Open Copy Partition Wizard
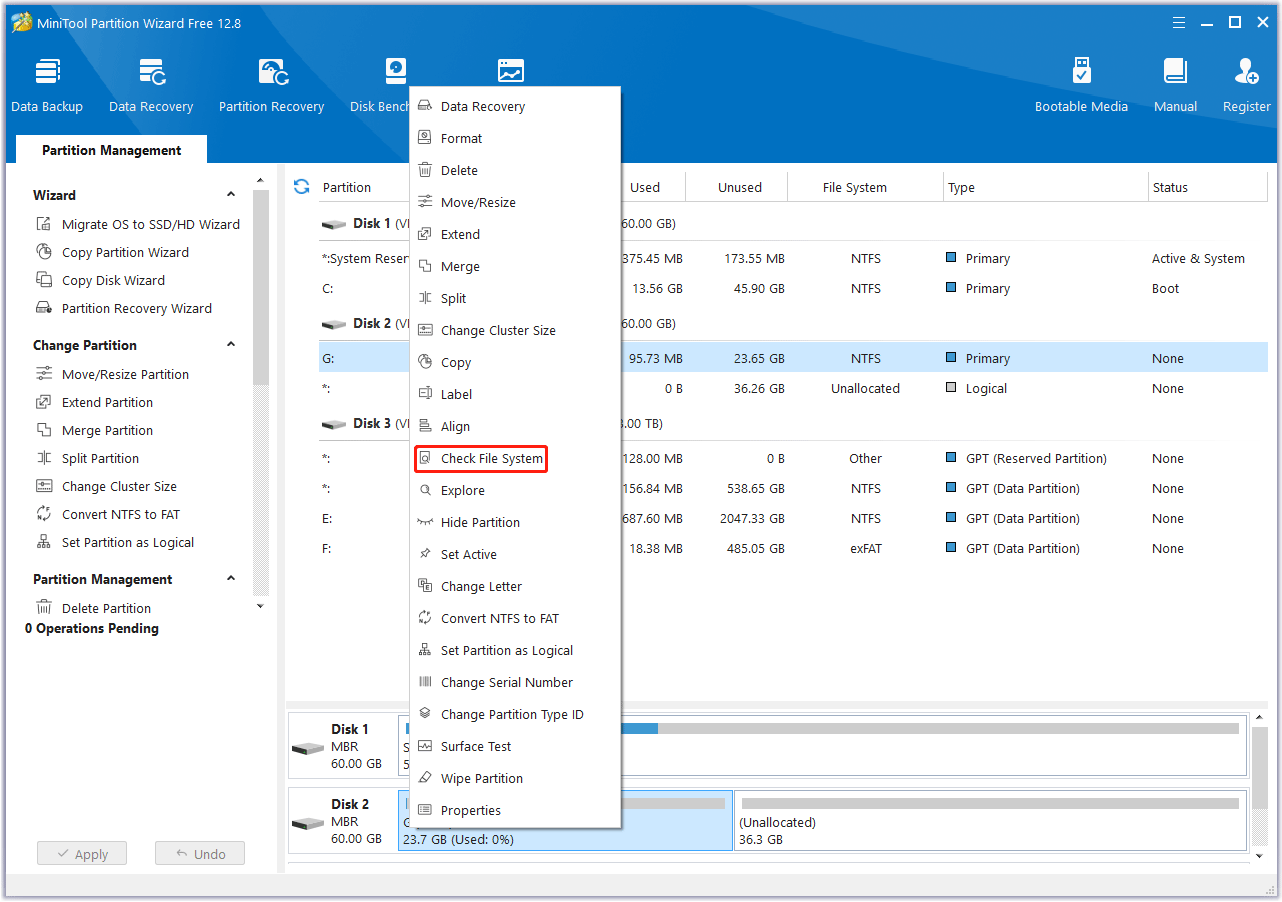Image resolution: width=1282 pixels, height=902 pixels. click(x=112, y=252)
